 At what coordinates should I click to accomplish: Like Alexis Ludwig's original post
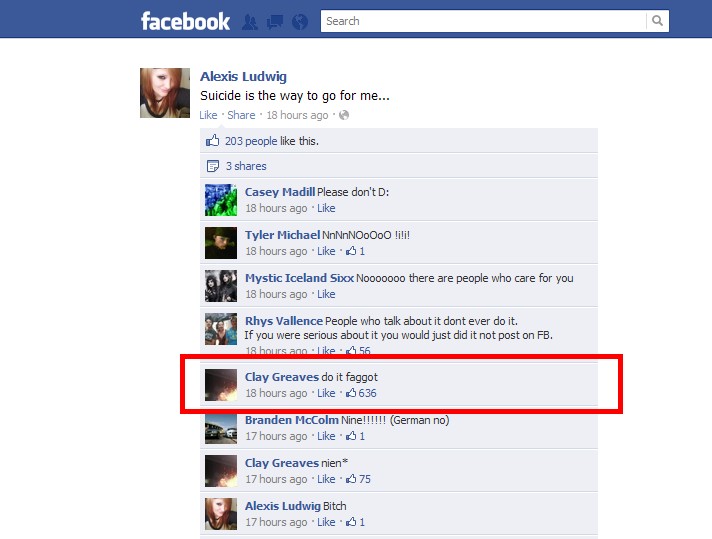coord(208,115)
